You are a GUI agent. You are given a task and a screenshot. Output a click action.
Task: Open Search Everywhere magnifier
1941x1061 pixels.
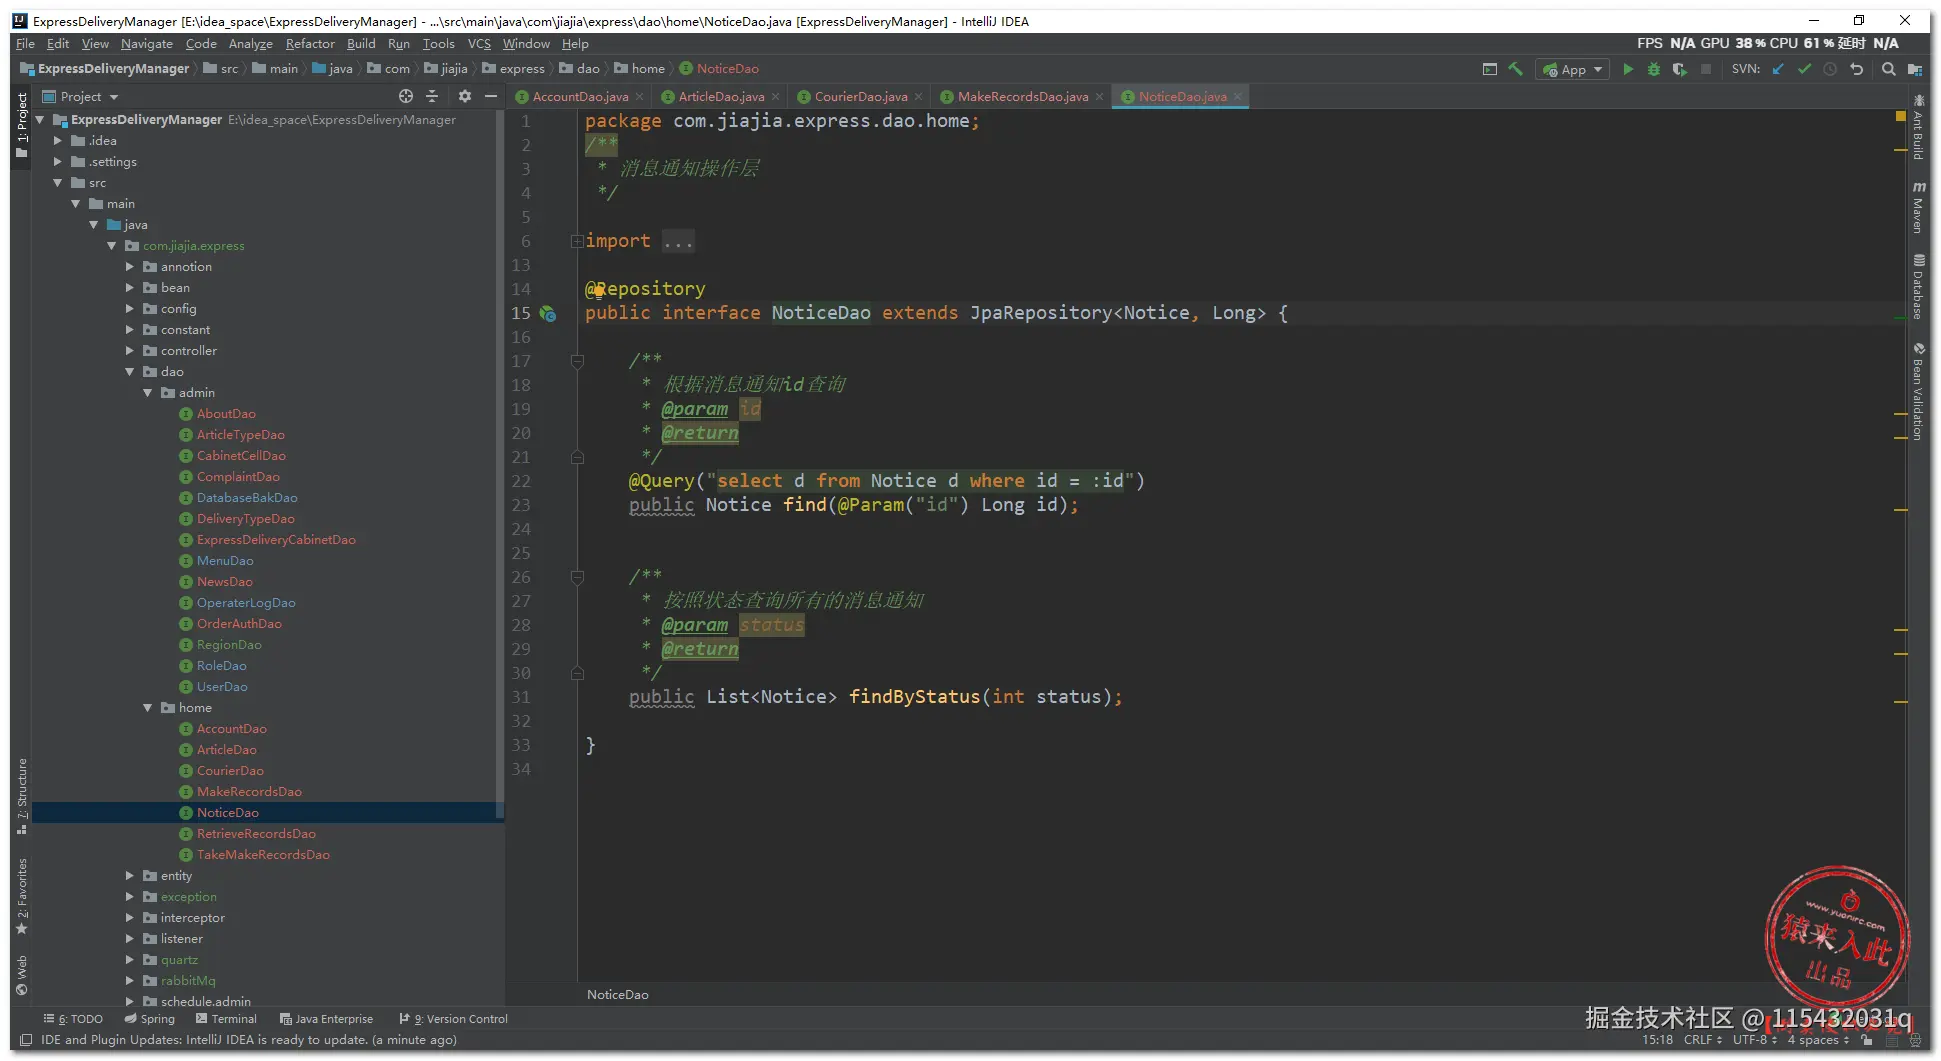pos(1888,69)
